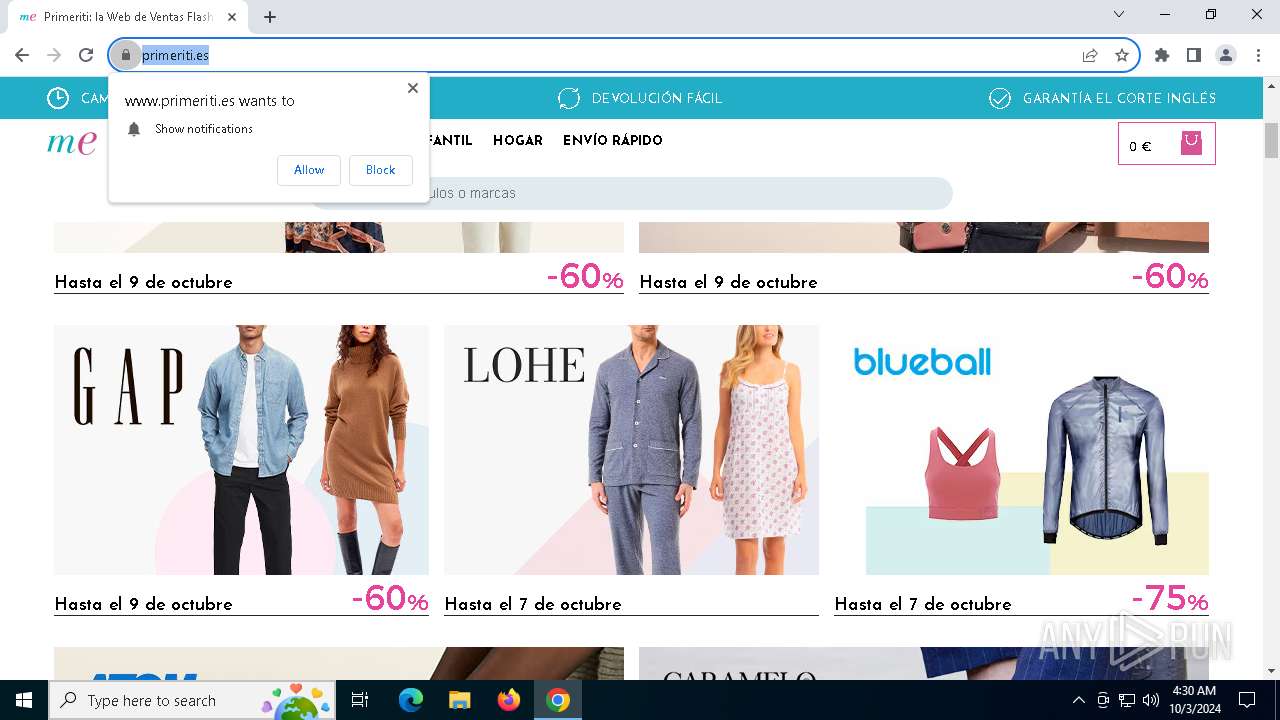The image size is (1280, 720).
Task: Open the Chrome side panel icon
Action: pyautogui.click(x=1194, y=55)
